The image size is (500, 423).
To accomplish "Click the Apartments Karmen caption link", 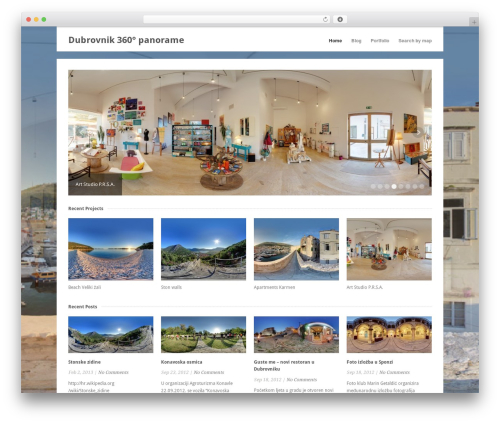I will [x=274, y=287].
